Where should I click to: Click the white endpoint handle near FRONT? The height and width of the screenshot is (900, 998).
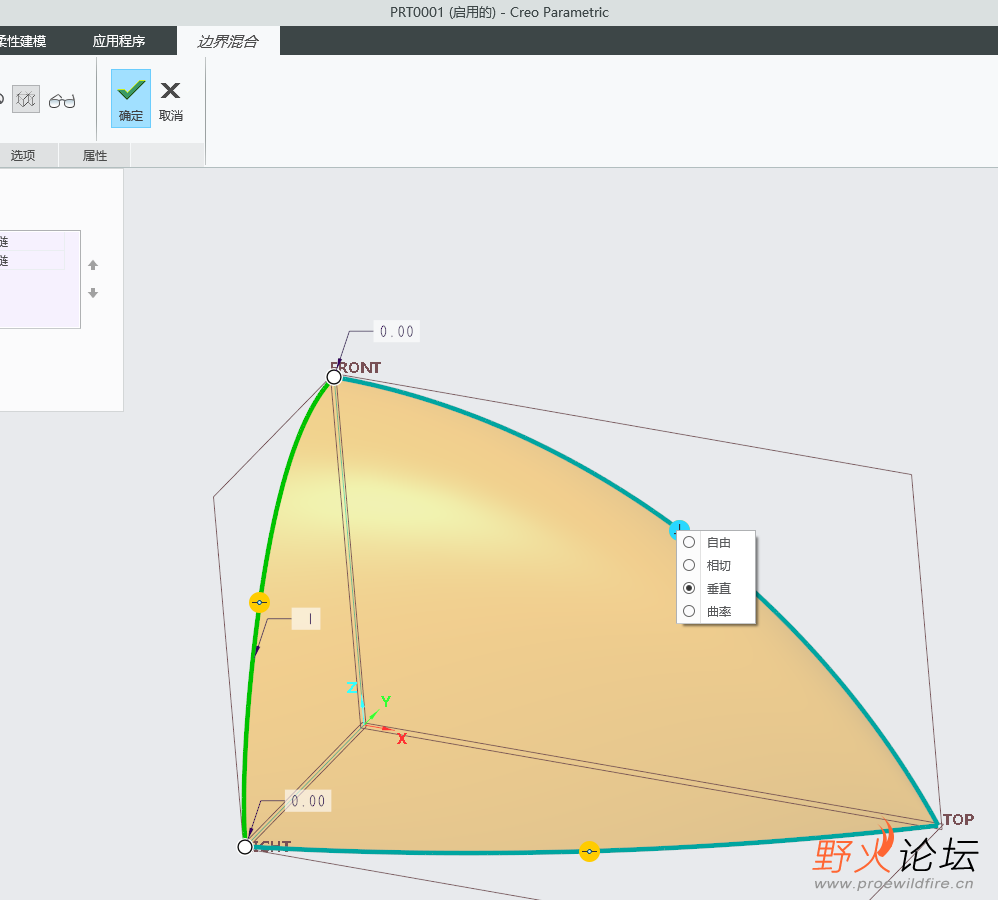pos(334,377)
